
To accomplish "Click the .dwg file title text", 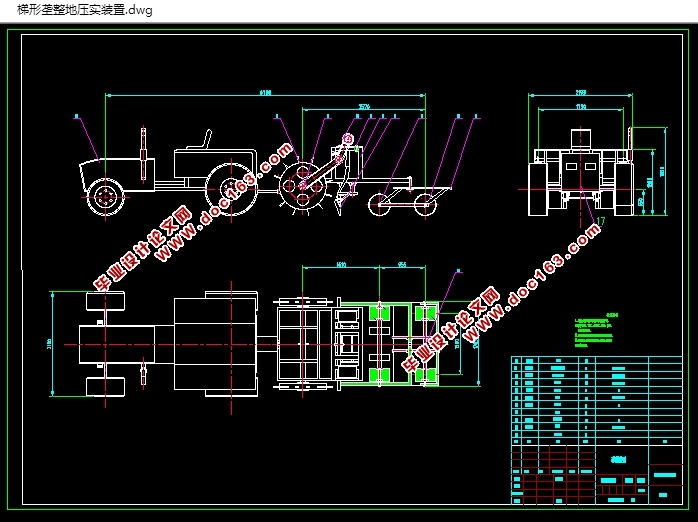I will (85, 10).
